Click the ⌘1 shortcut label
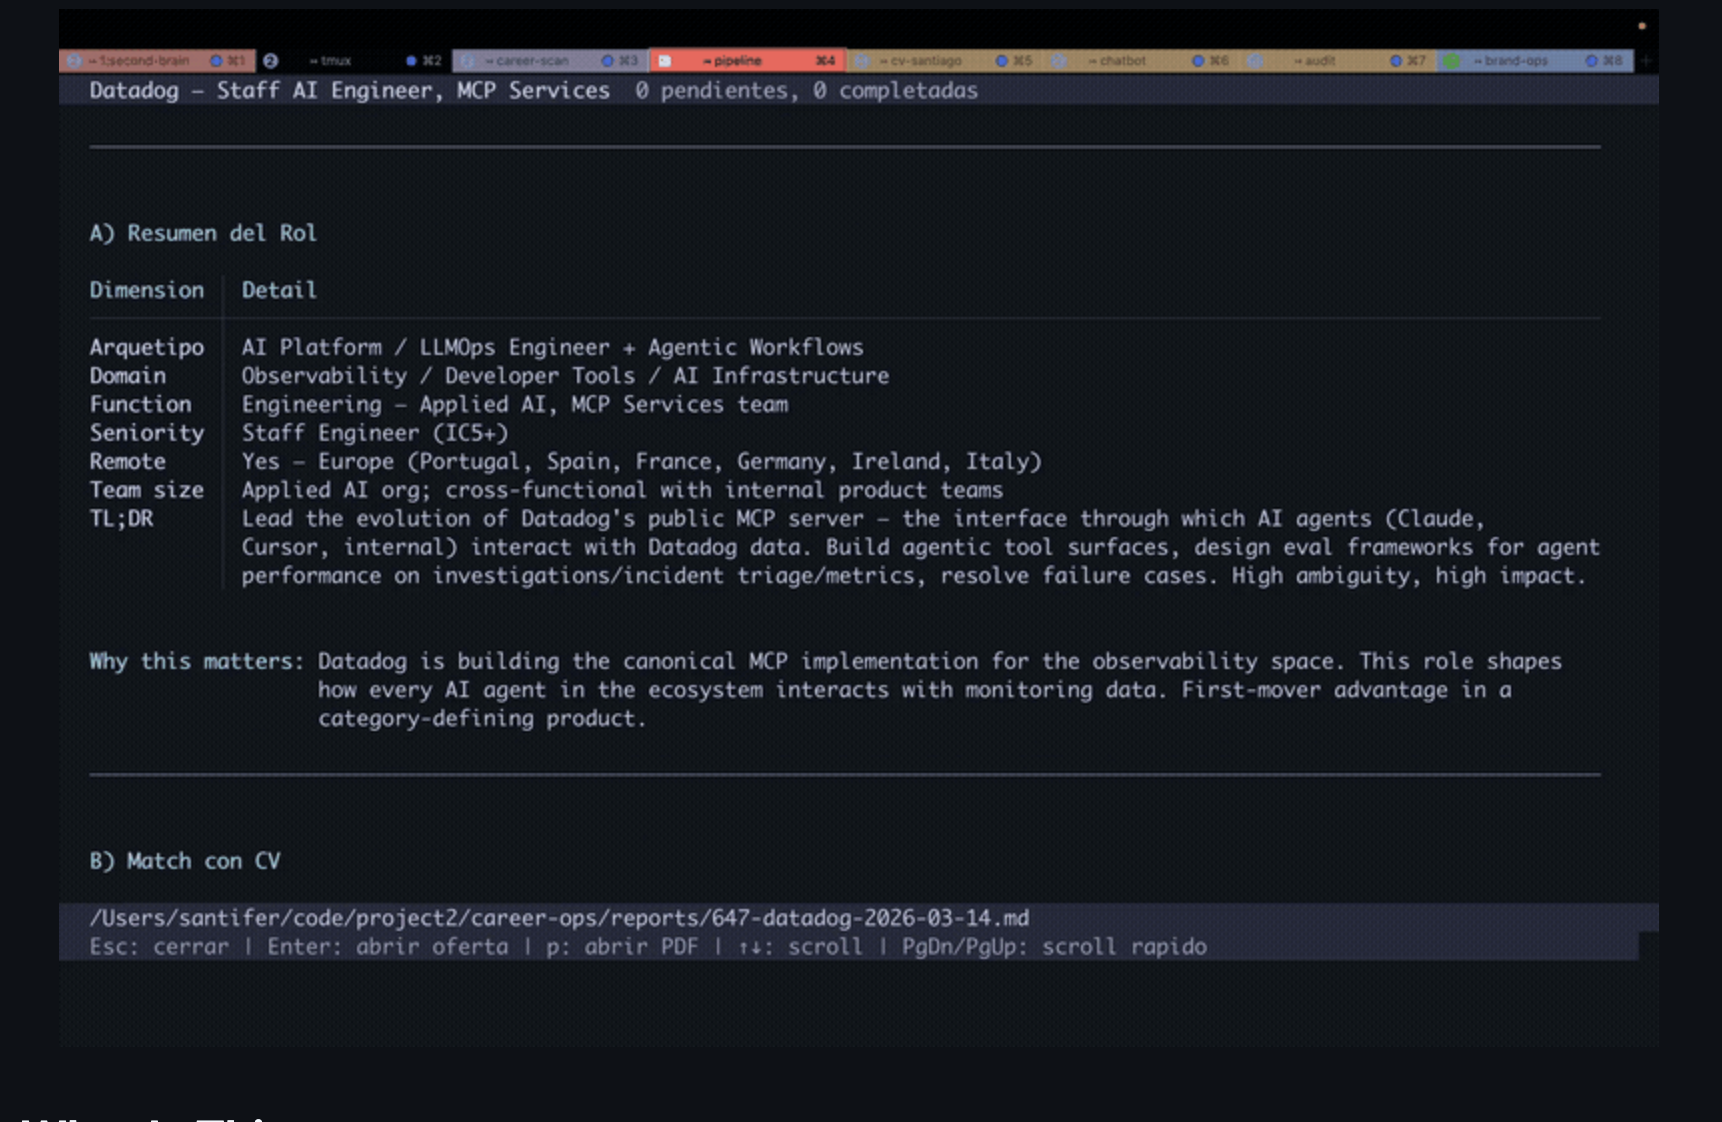This screenshot has width=1722, height=1122. pos(235,61)
